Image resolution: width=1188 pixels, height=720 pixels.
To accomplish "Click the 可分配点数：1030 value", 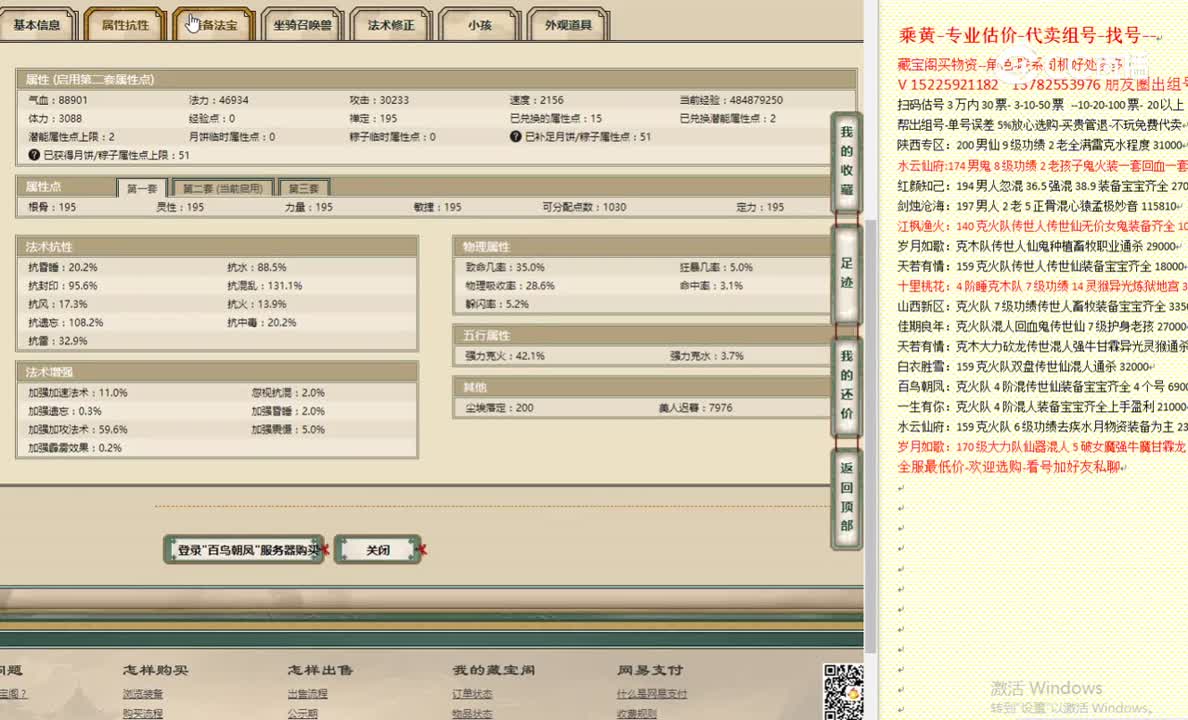I will tap(584, 207).
